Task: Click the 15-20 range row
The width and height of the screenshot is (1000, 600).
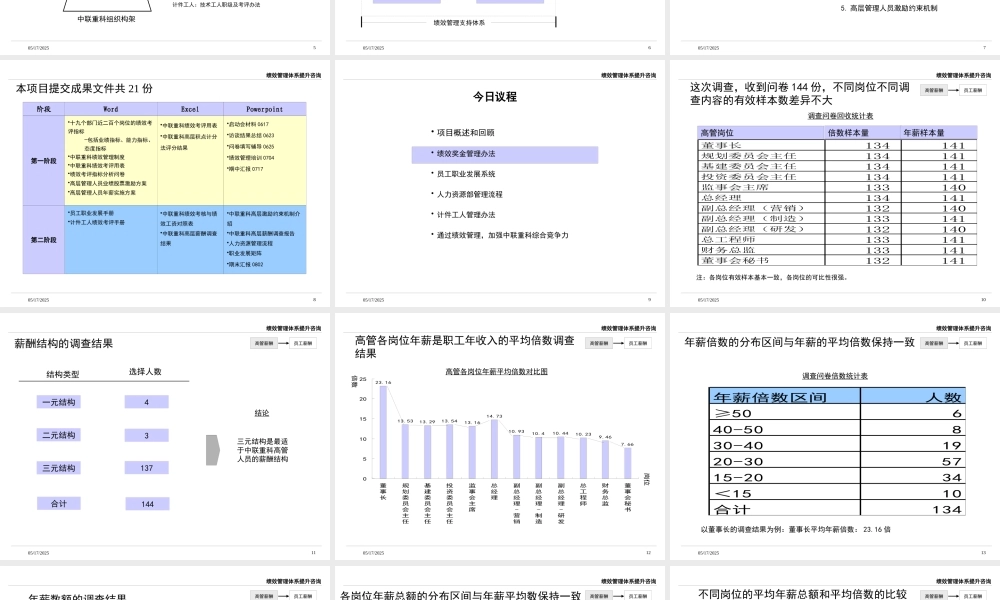Action: tap(837, 477)
